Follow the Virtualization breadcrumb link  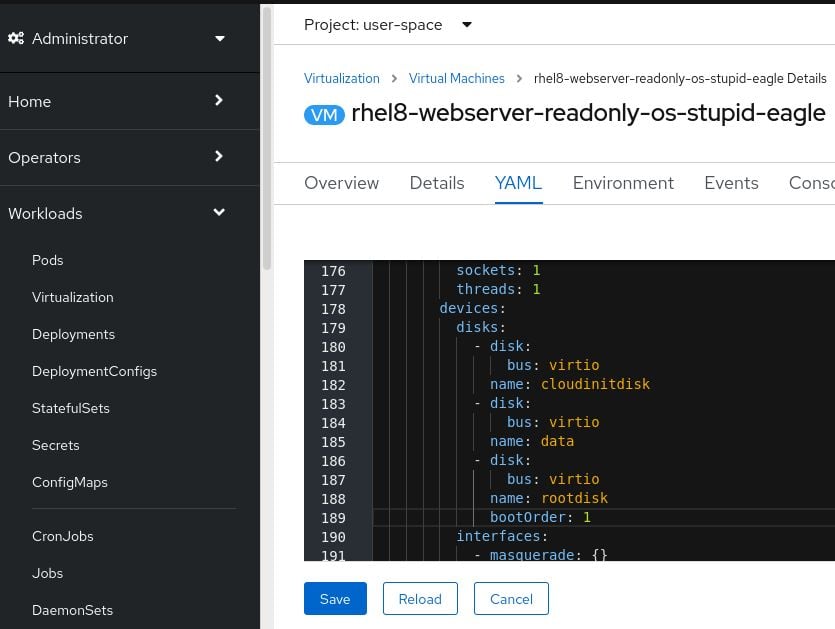[342, 78]
